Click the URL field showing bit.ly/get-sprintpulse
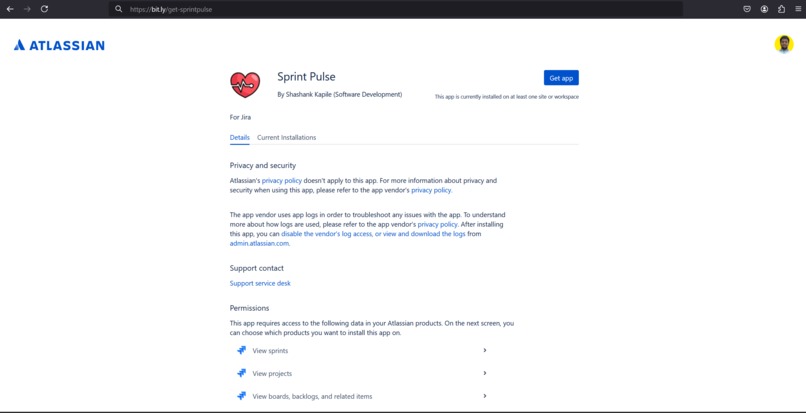 click(396, 9)
